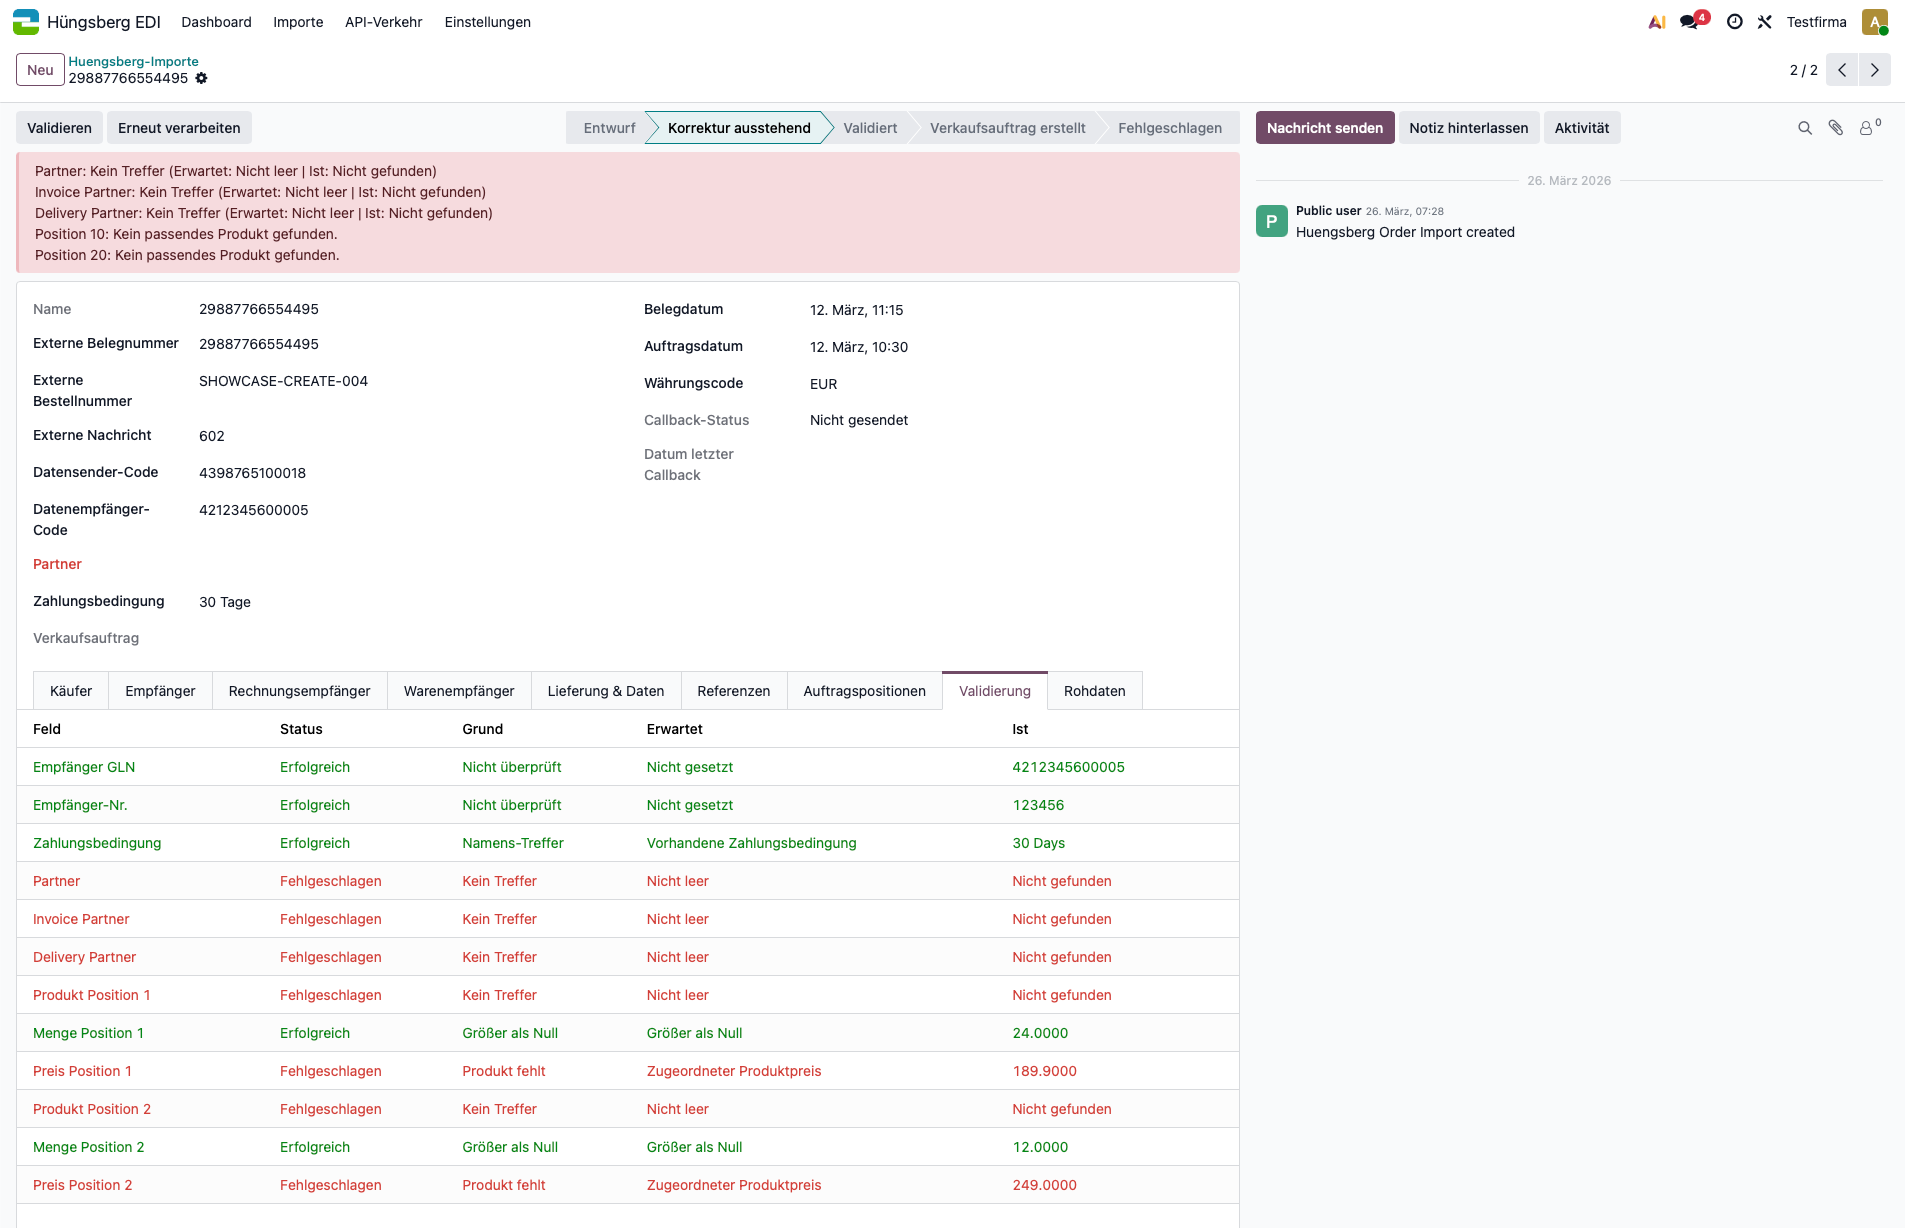The width and height of the screenshot is (1905, 1228).
Task: Go to the previous record arrow
Action: (1842, 70)
